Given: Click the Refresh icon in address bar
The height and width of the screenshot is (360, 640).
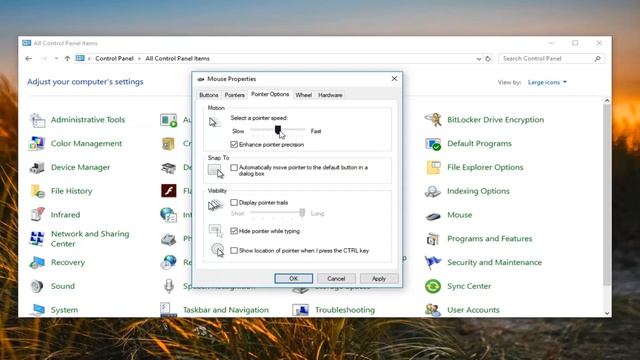Looking at the screenshot, I should [x=488, y=58].
